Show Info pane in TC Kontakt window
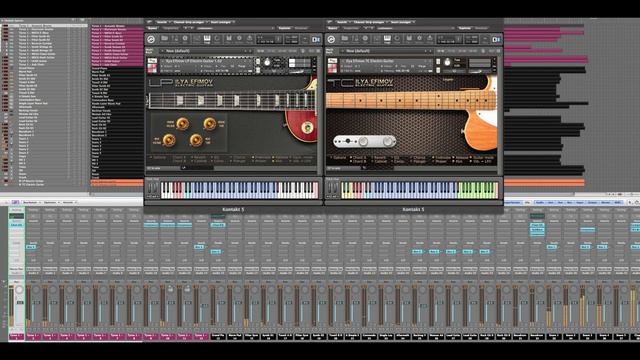This screenshot has width=640, height=360. (366, 39)
